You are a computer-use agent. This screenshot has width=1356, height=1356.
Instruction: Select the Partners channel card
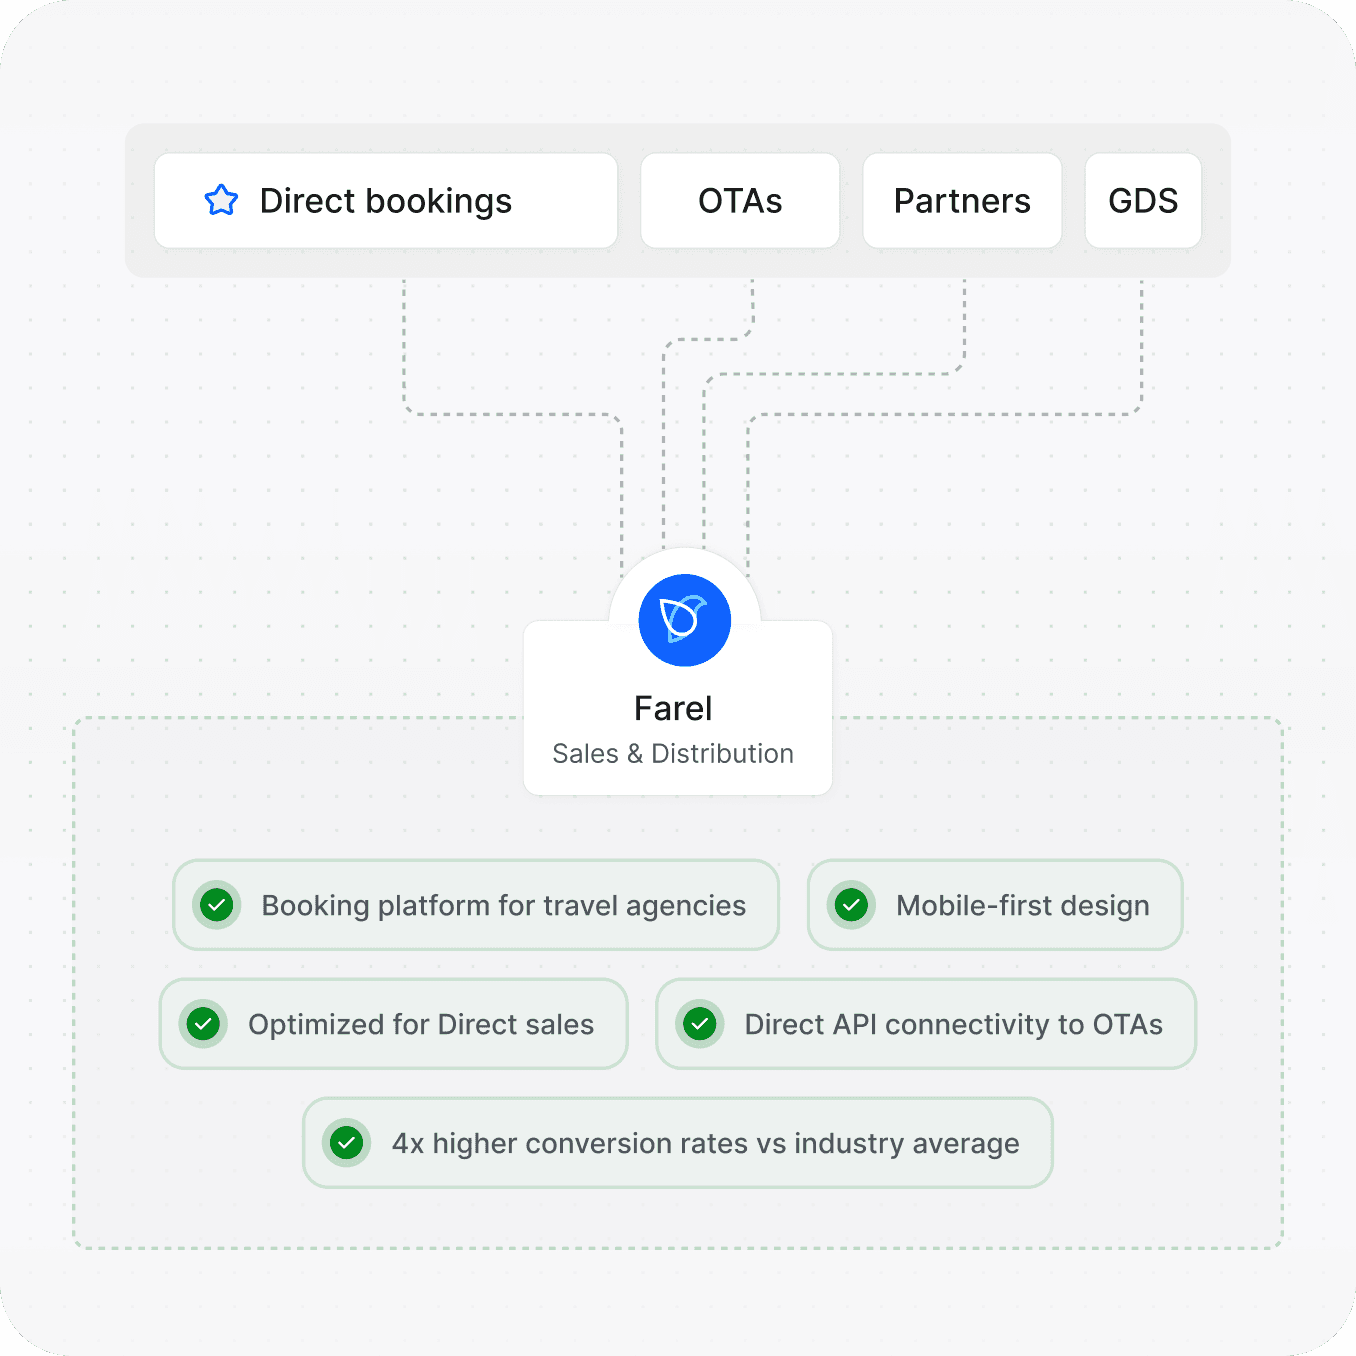coord(962,201)
